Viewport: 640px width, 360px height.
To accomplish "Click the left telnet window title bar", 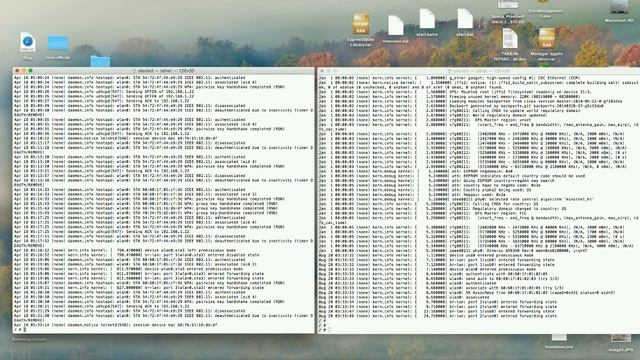I will [x=163, y=71].
